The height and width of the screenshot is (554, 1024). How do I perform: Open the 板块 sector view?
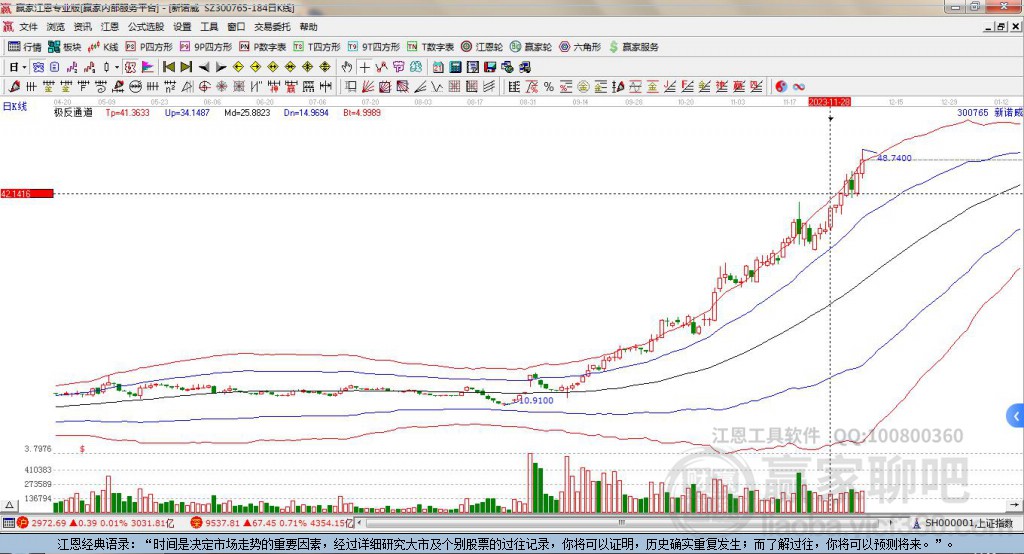point(65,47)
